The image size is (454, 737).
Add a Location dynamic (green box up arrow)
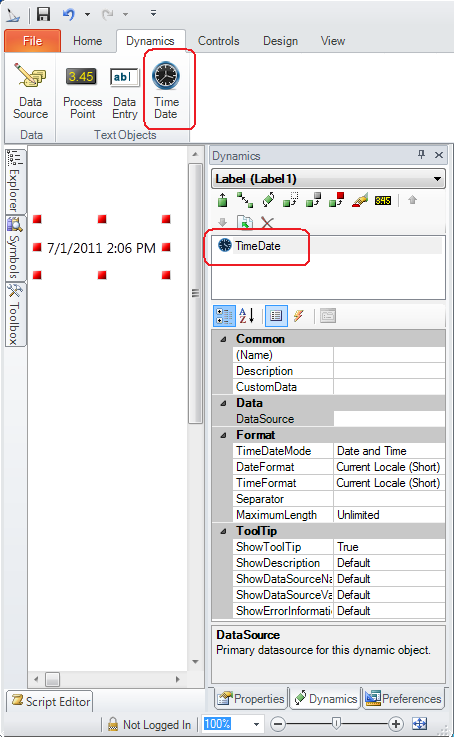pos(222,200)
